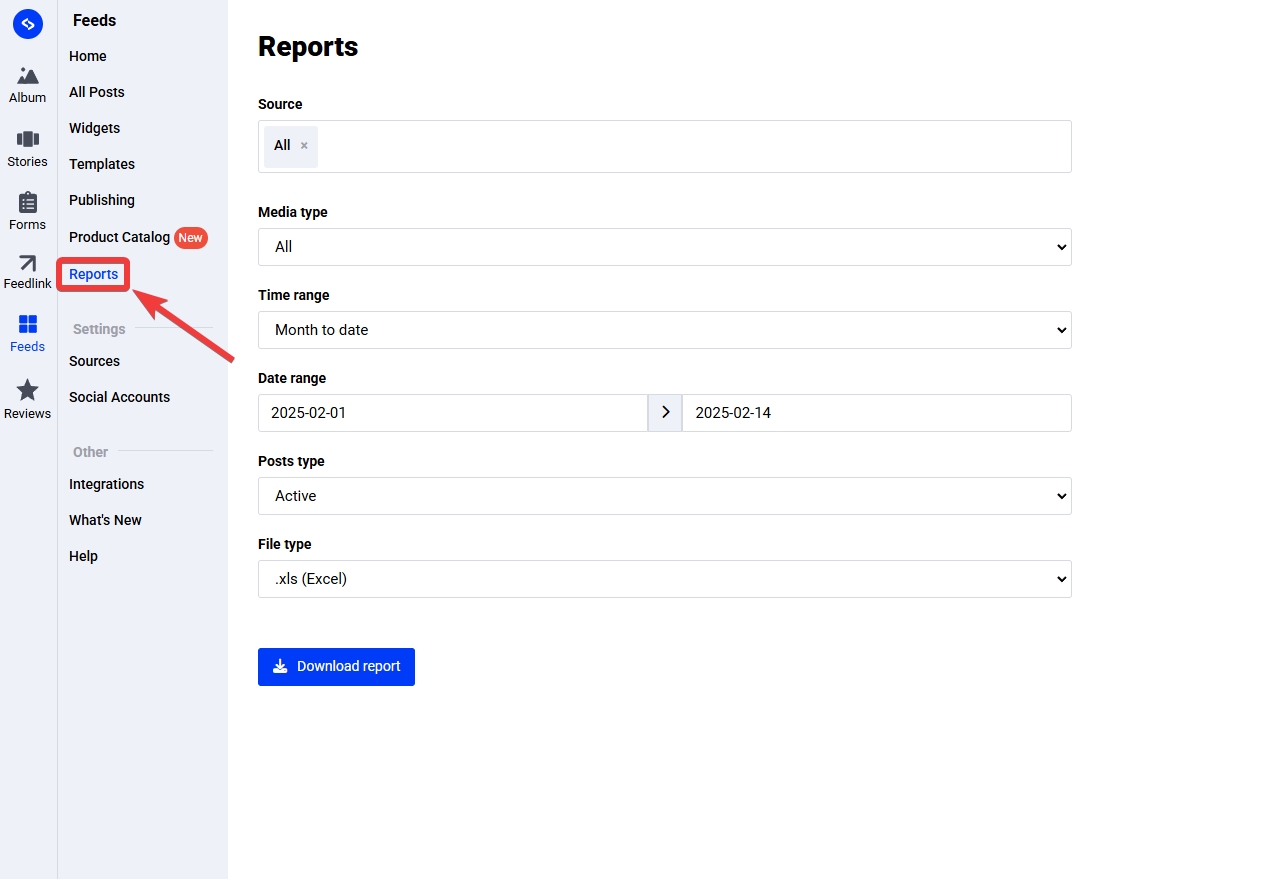Open Social Accounts settings
Screen dimensions: 1279x879
tap(119, 397)
